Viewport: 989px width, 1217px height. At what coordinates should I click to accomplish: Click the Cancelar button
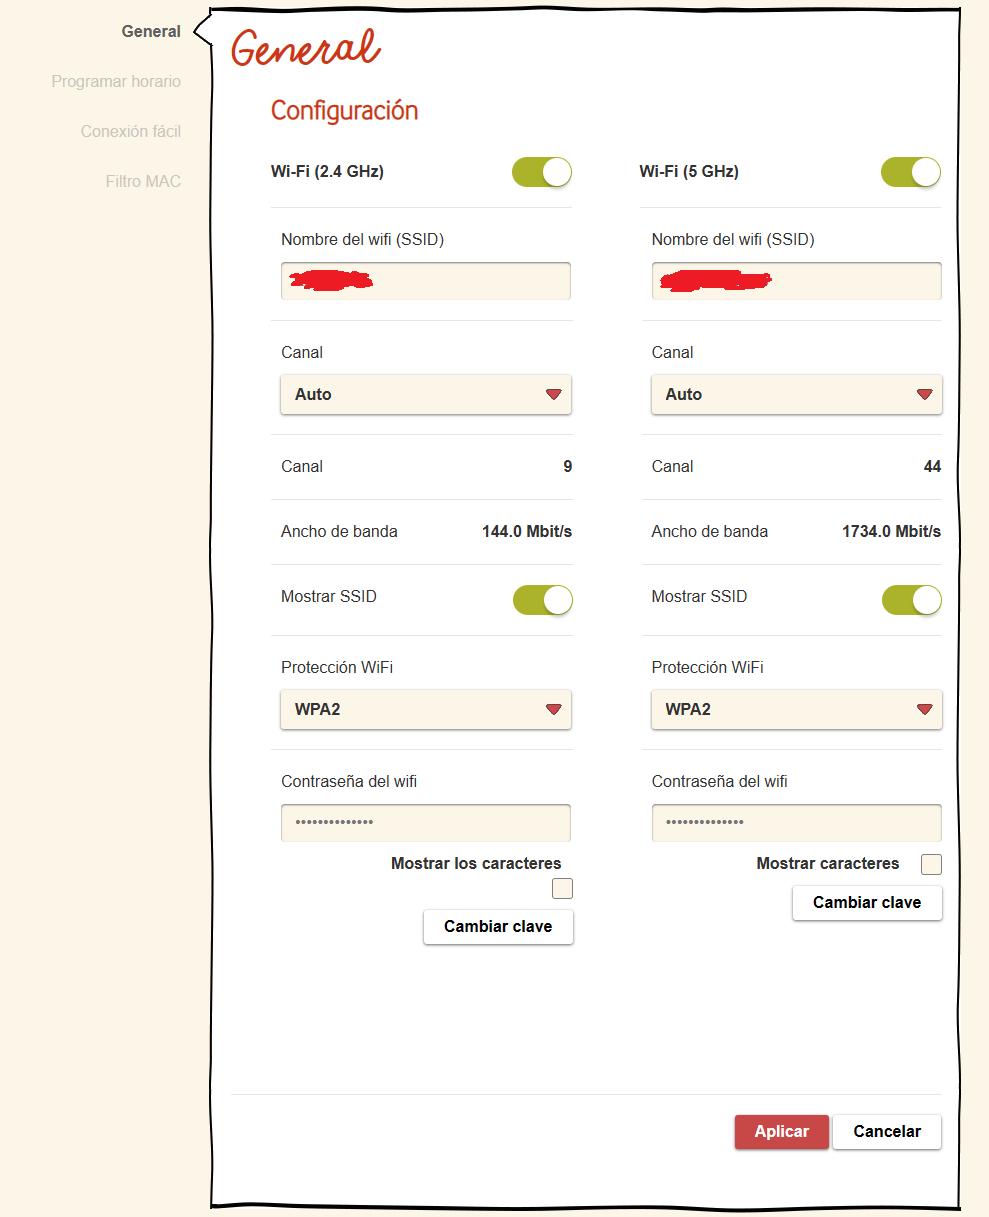pos(887,1131)
